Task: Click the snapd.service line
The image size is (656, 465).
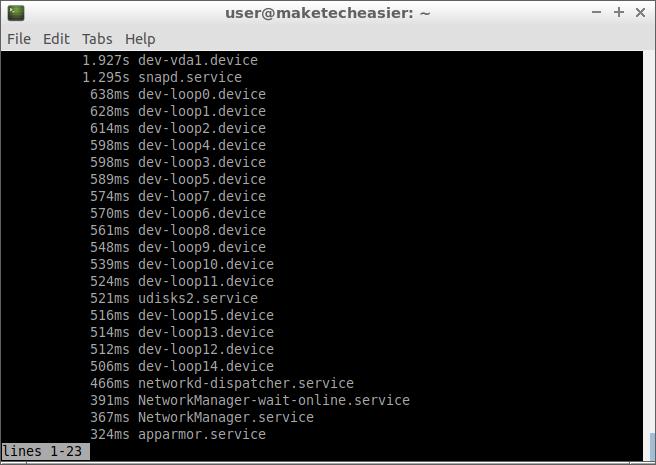Action: (x=189, y=77)
